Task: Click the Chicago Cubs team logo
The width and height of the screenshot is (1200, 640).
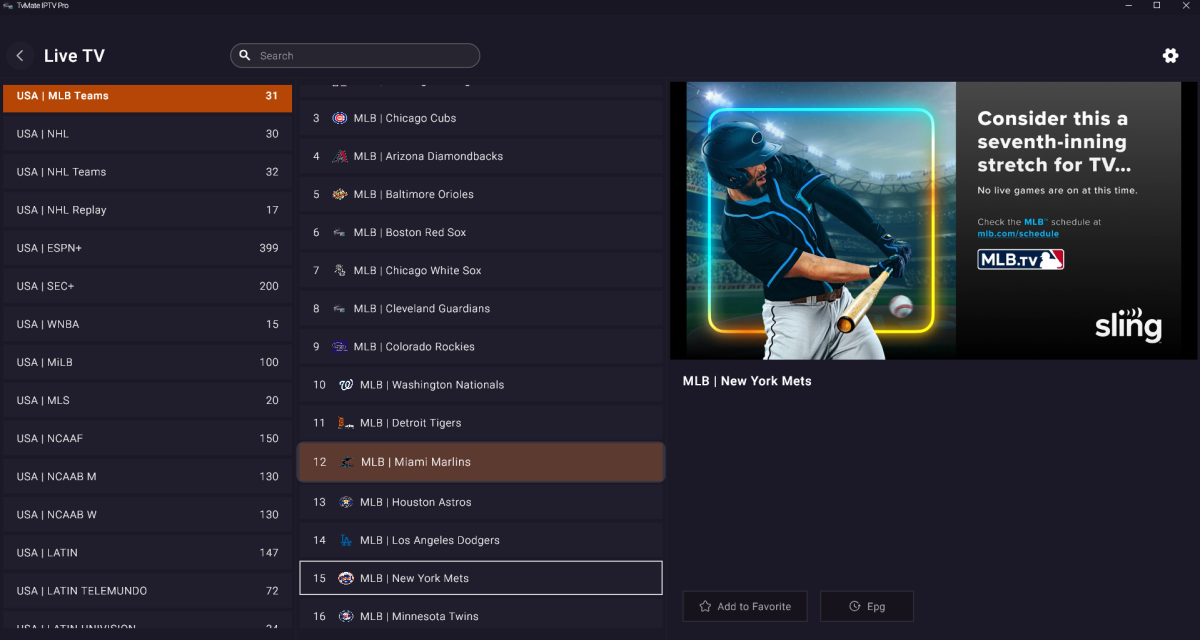Action: point(340,118)
